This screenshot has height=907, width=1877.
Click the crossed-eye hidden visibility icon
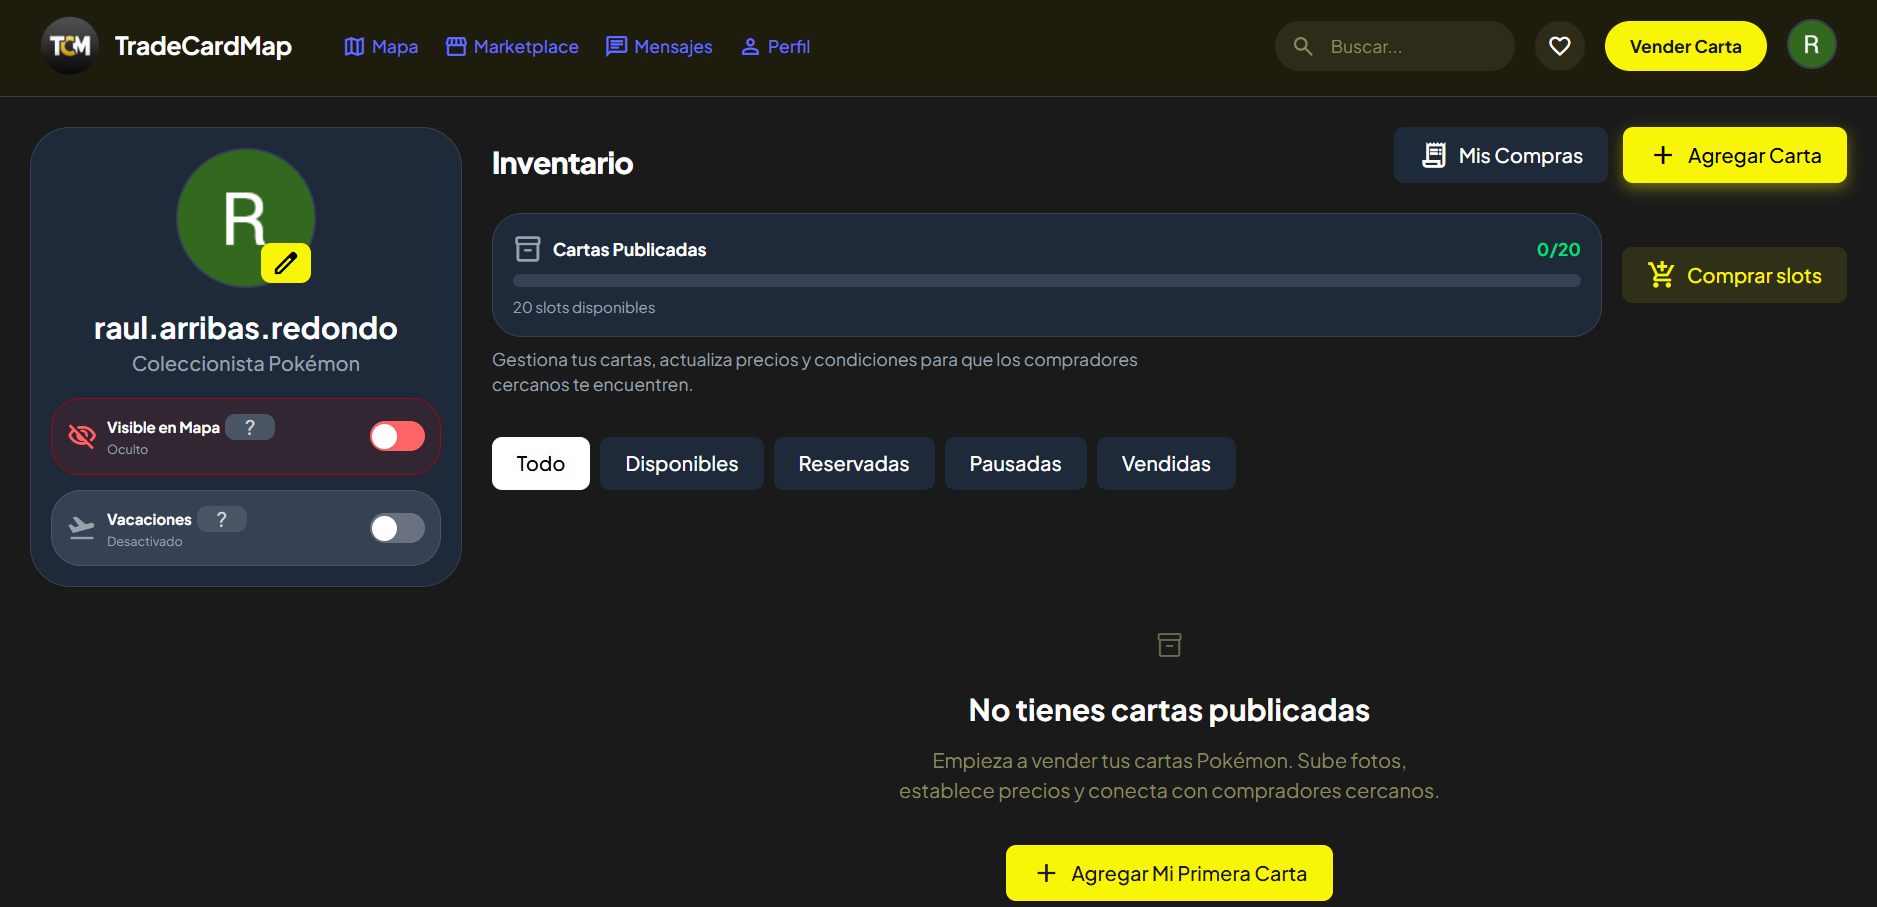click(x=81, y=436)
